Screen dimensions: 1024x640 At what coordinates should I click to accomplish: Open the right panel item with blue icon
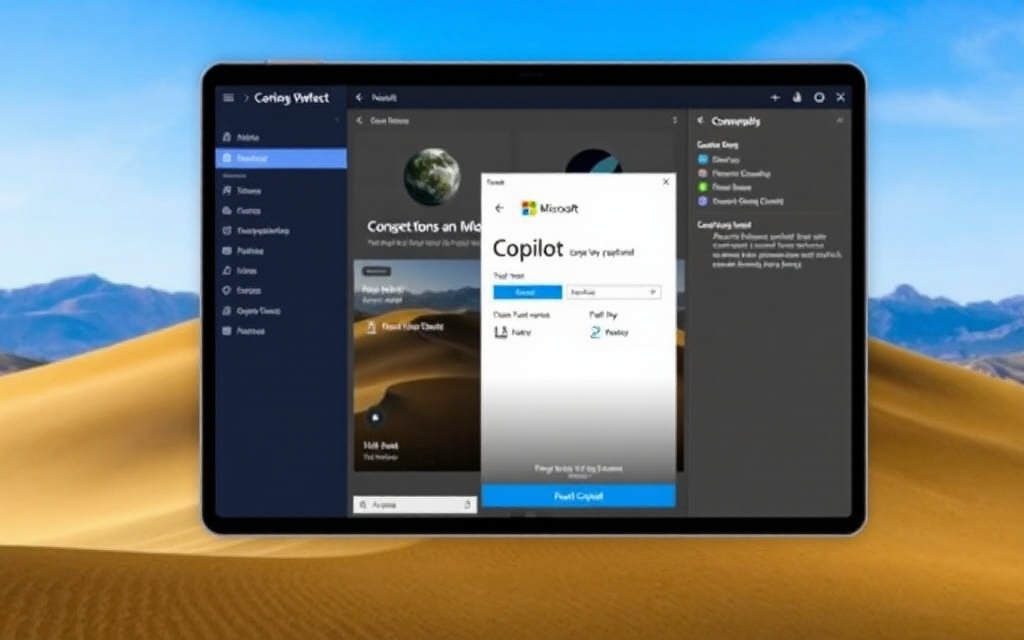[x=718, y=159]
